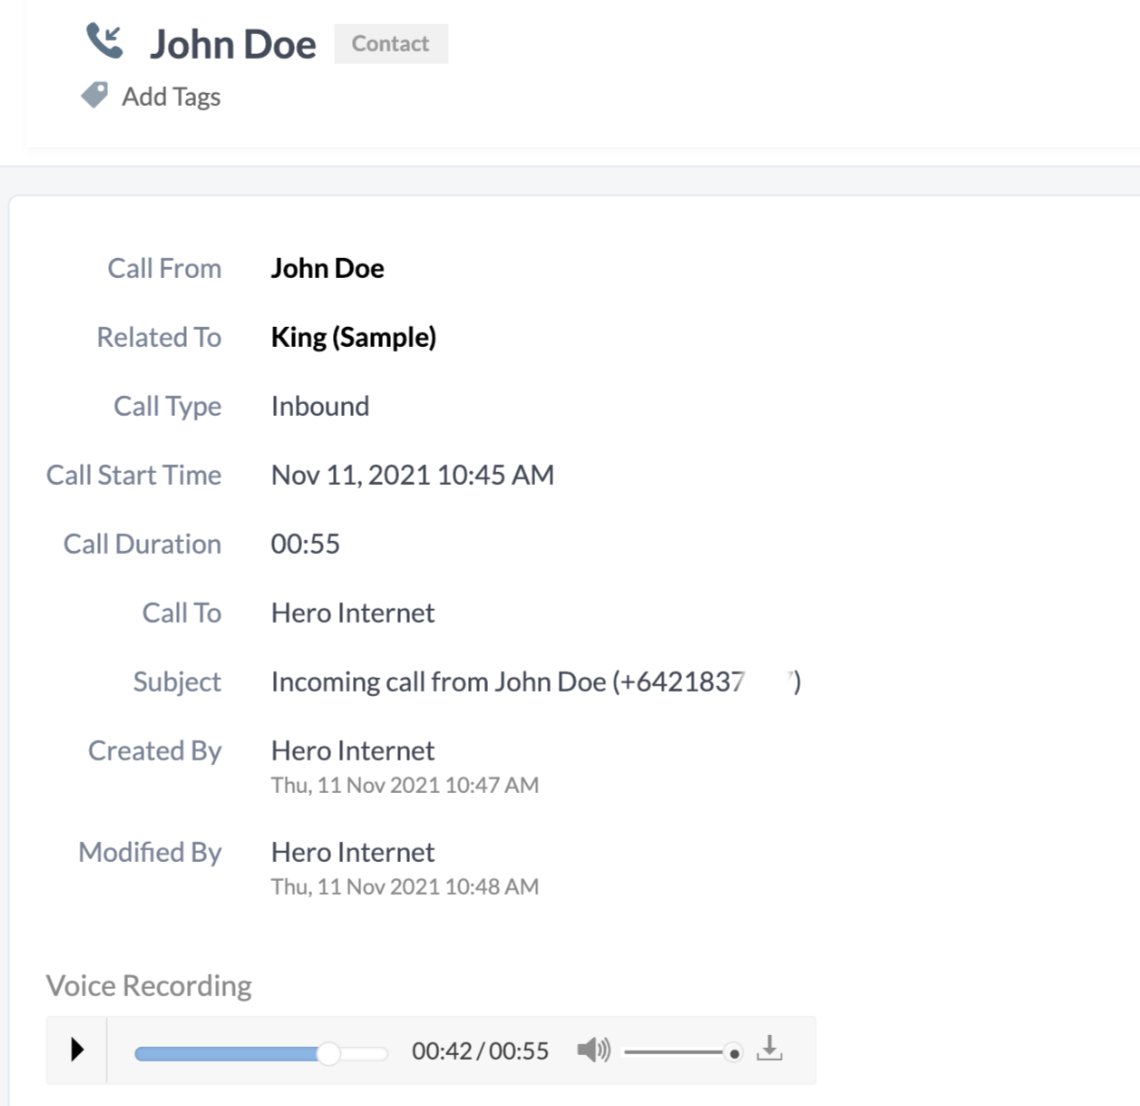Click the volume slider handle

[x=734, y=1053]
